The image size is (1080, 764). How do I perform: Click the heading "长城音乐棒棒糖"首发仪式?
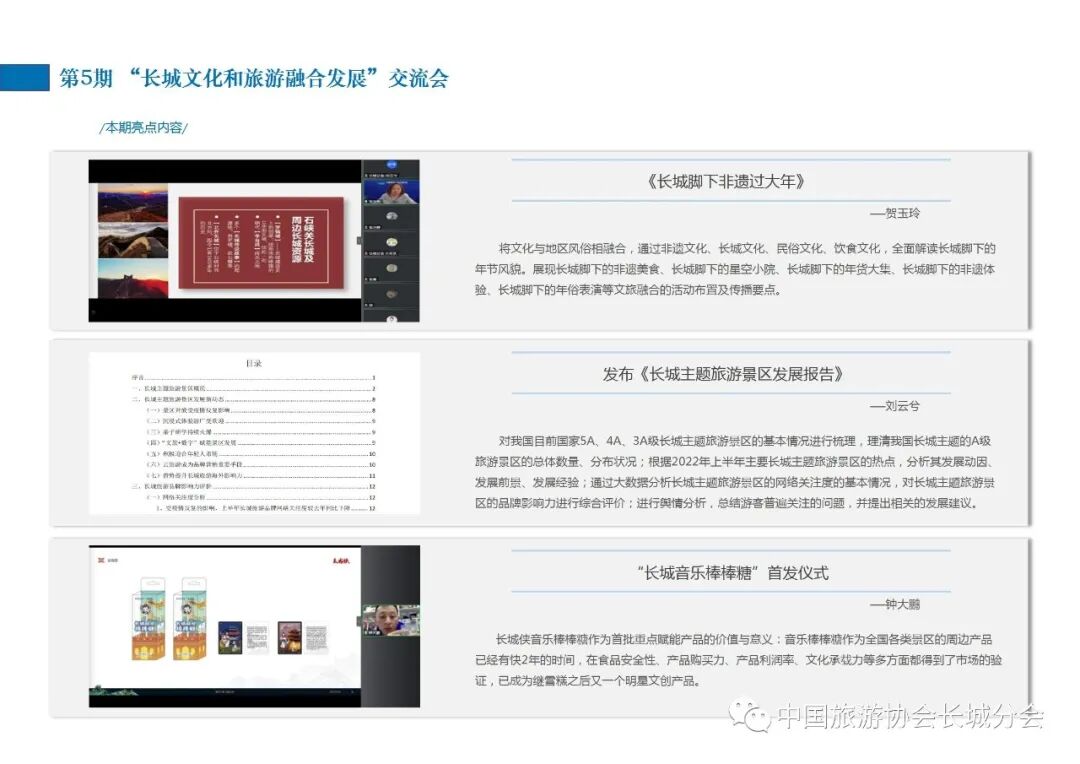click(732, 572)
